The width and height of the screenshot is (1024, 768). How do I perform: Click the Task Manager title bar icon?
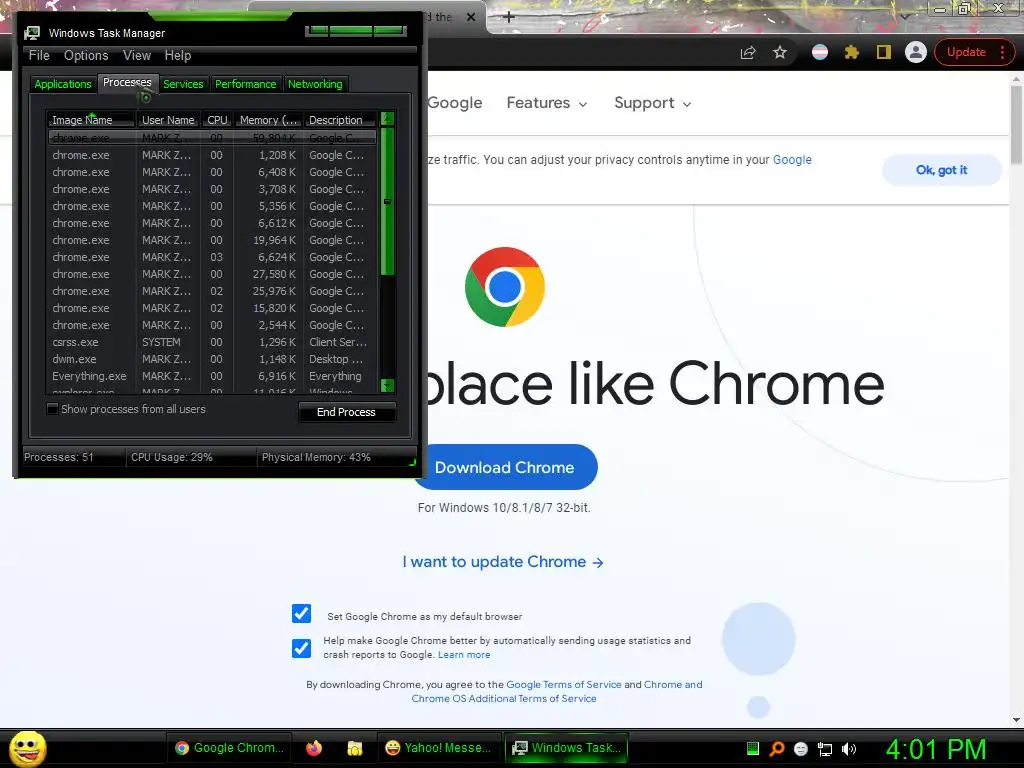tap(32, 33)
